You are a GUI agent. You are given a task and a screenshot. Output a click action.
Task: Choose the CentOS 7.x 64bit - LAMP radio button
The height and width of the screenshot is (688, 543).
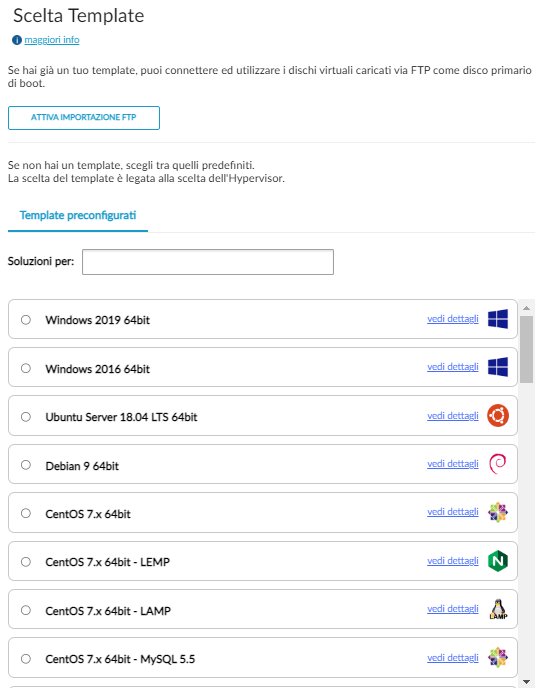coord(26,610)
